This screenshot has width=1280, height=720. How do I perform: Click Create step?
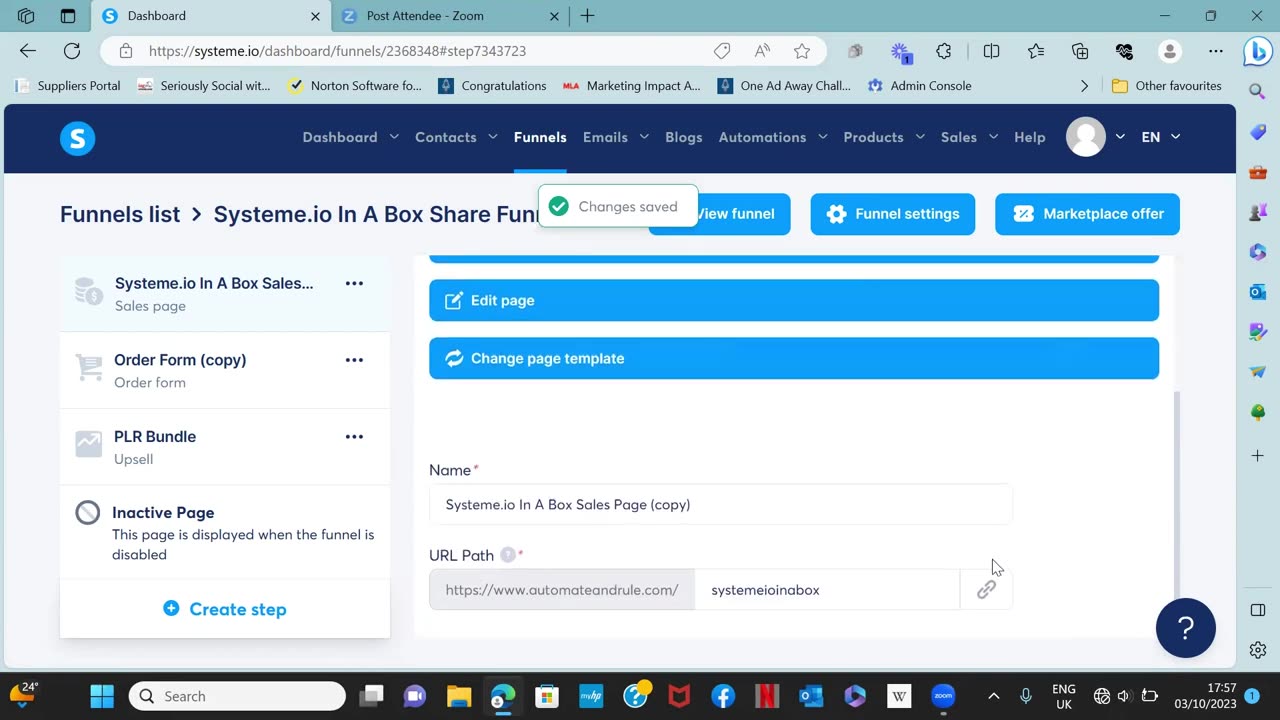click(x=225, y=609)
